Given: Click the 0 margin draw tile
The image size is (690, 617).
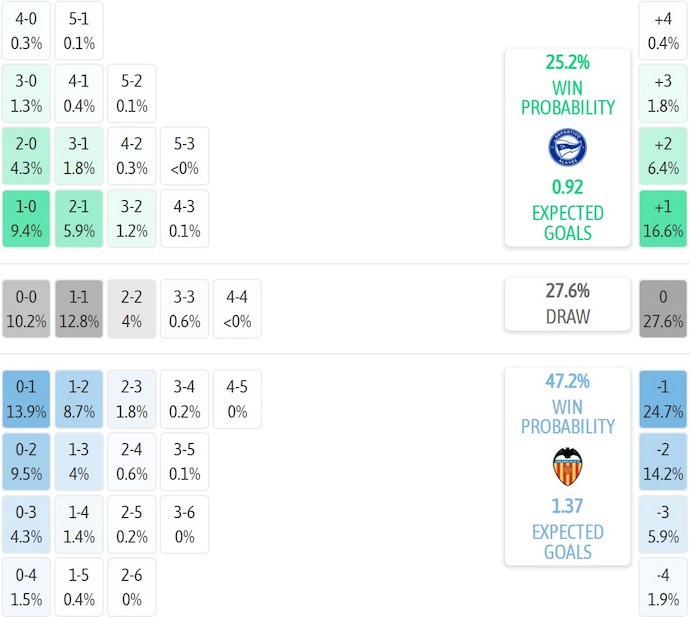Looking at the screenshot, I should [663, 309].
